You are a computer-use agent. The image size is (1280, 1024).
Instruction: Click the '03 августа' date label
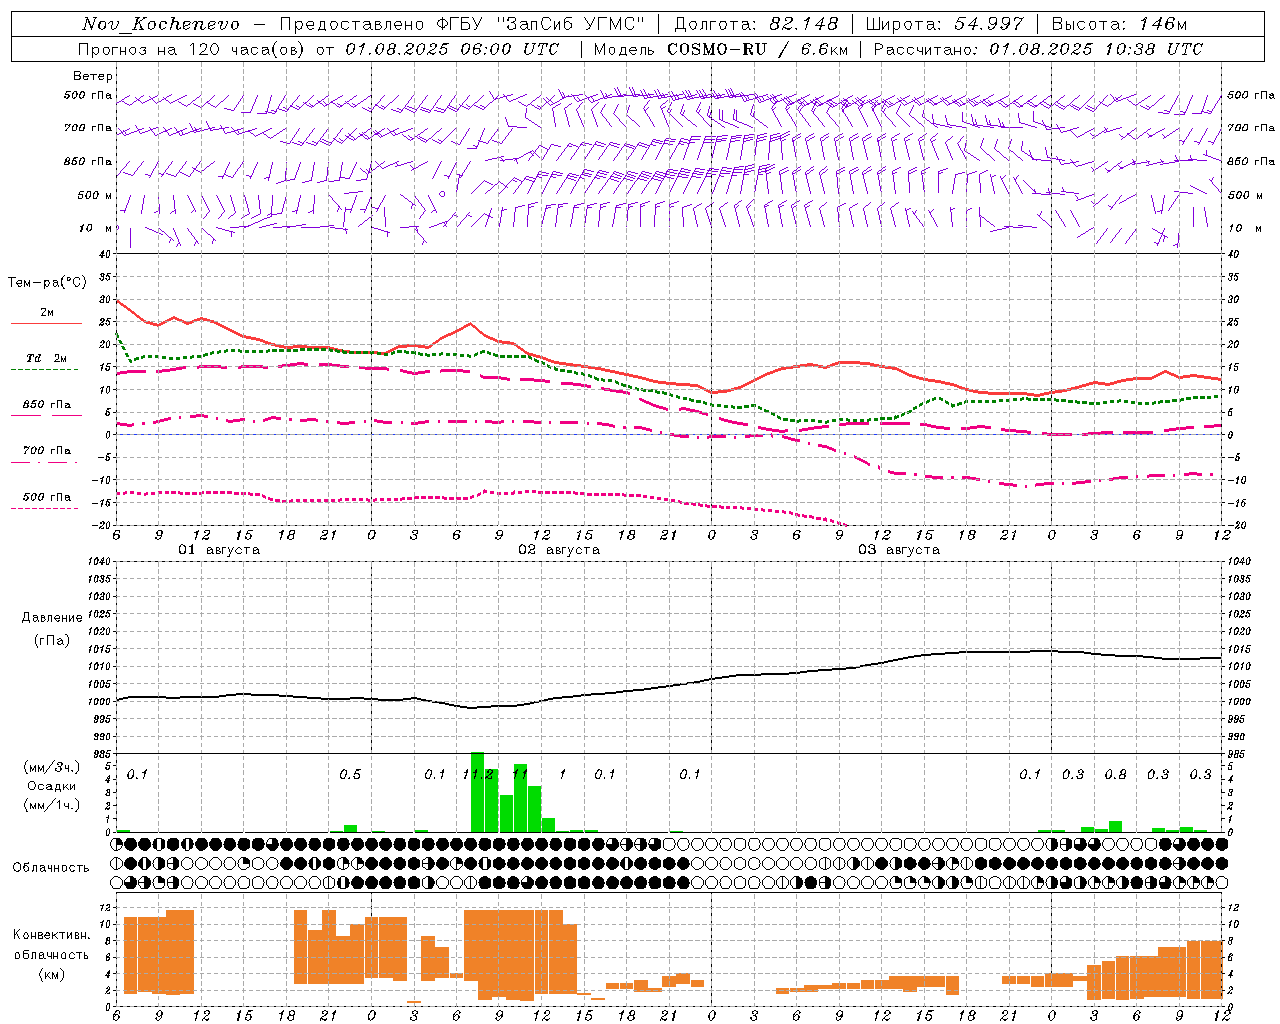(x=899, y=550)
